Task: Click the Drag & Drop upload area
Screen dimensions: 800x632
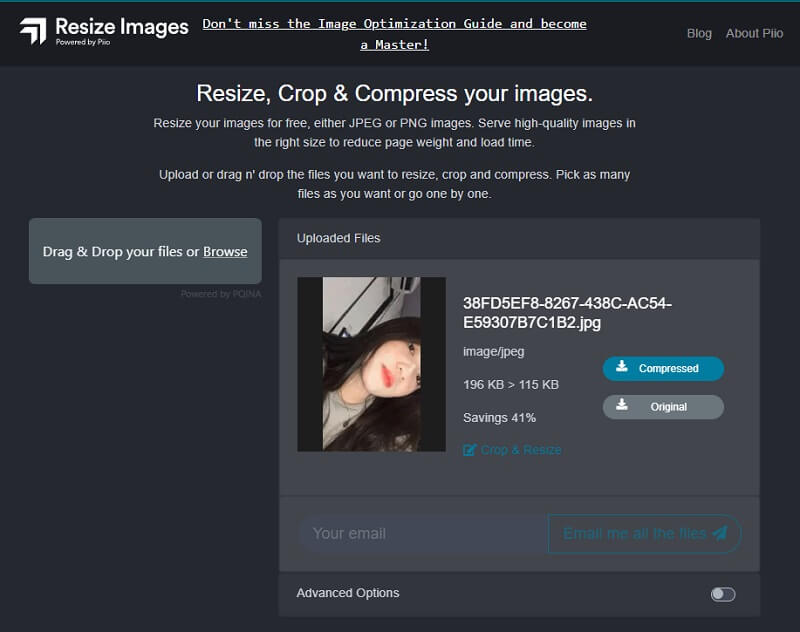Action: [x=145, y=252]
